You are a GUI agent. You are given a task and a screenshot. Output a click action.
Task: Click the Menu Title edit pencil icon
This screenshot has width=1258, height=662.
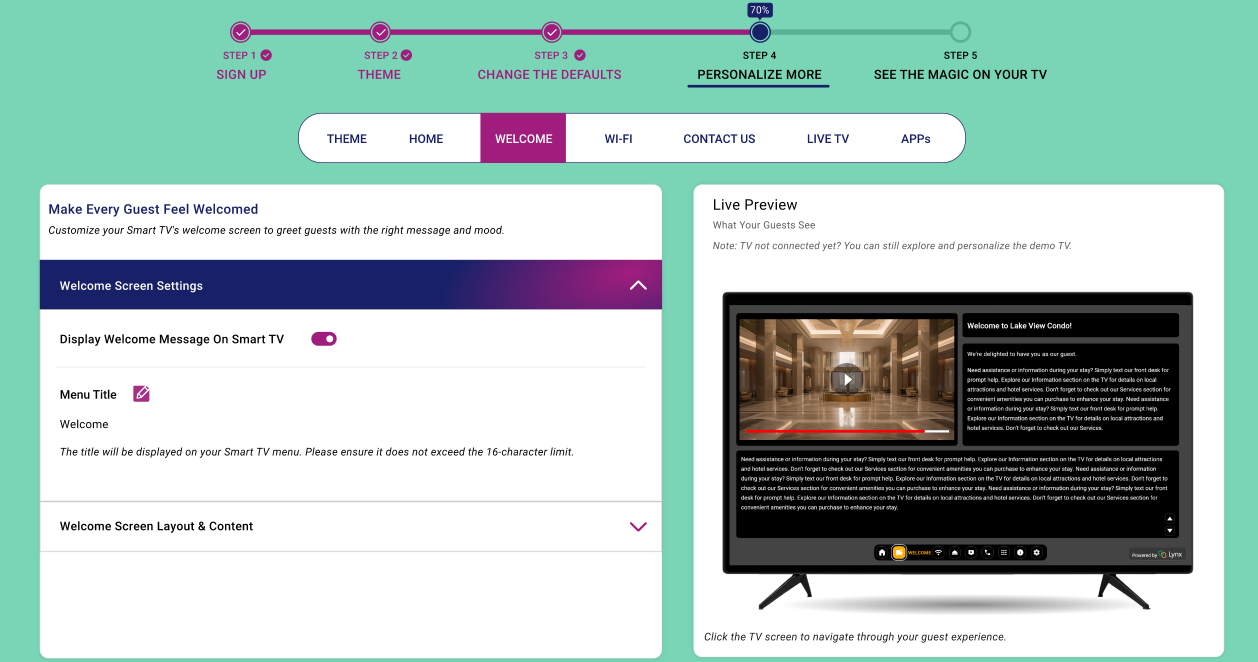click(x=142, y=394)
